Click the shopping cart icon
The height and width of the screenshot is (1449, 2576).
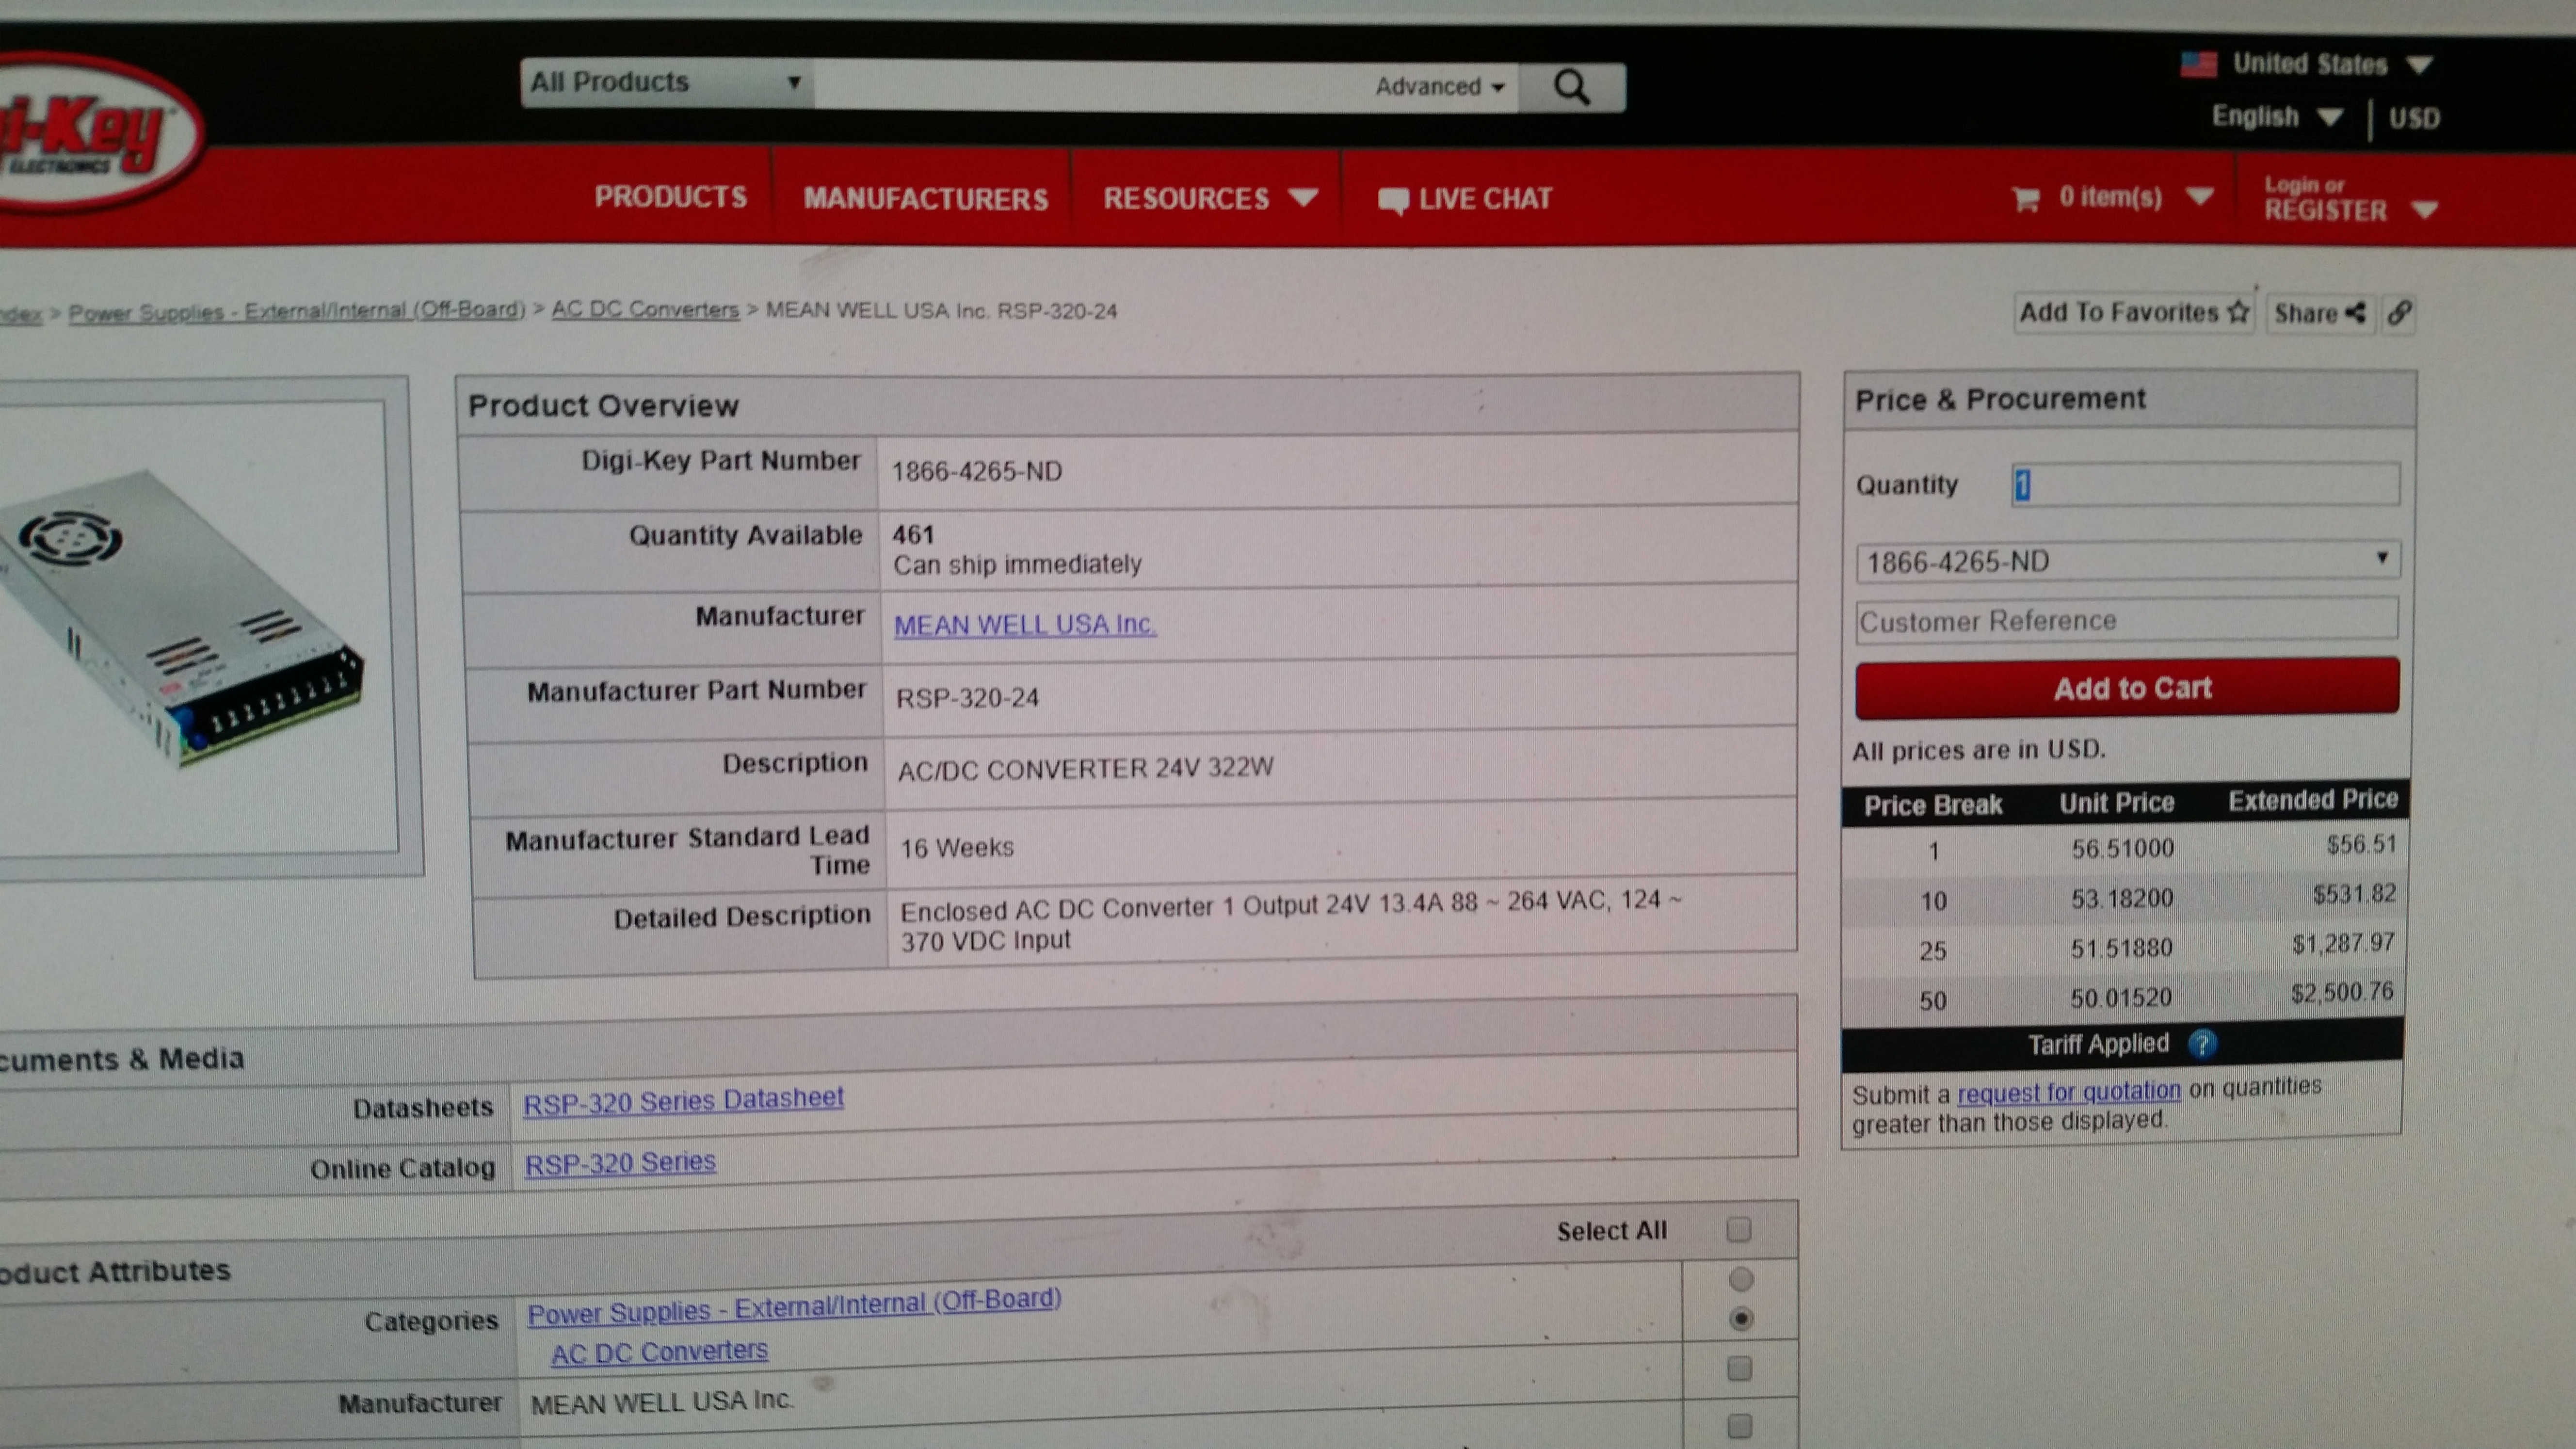(2025, 199)
